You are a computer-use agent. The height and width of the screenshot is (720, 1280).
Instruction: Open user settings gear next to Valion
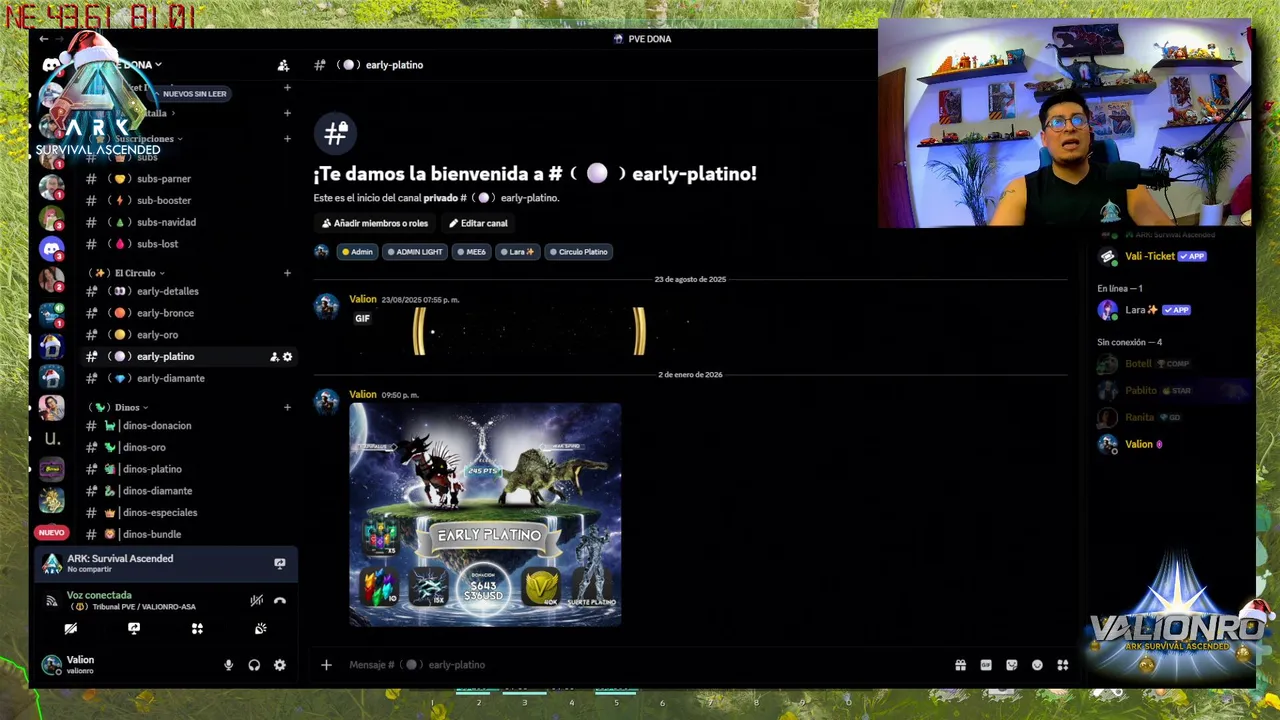point(280,665)
